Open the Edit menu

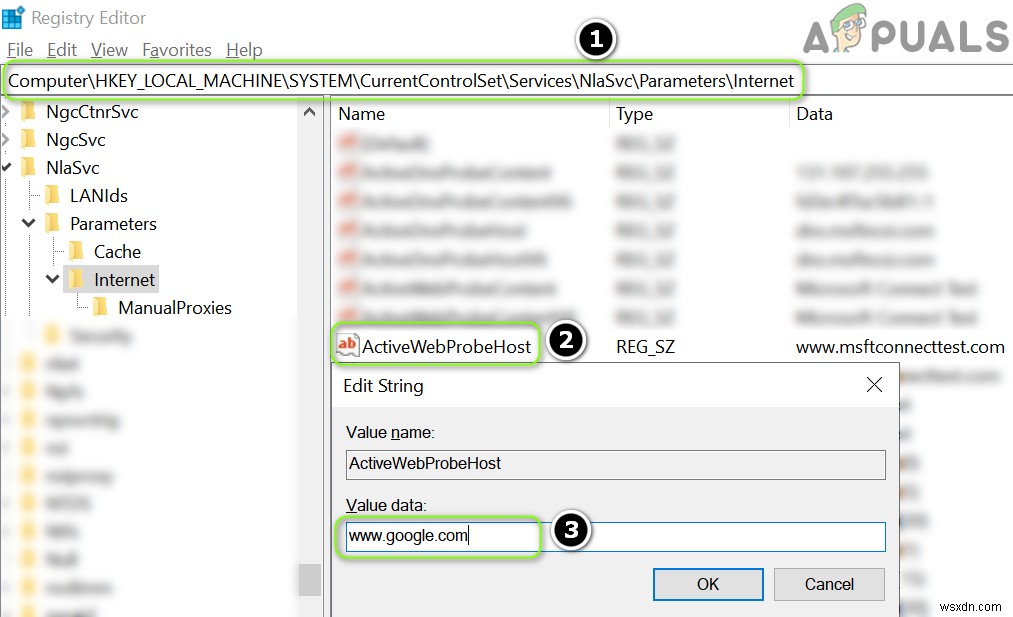[62, 50]
